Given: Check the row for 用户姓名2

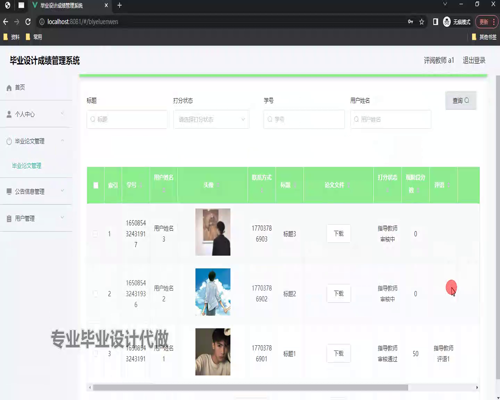Looking at the screenshot, I should point(96,294).
